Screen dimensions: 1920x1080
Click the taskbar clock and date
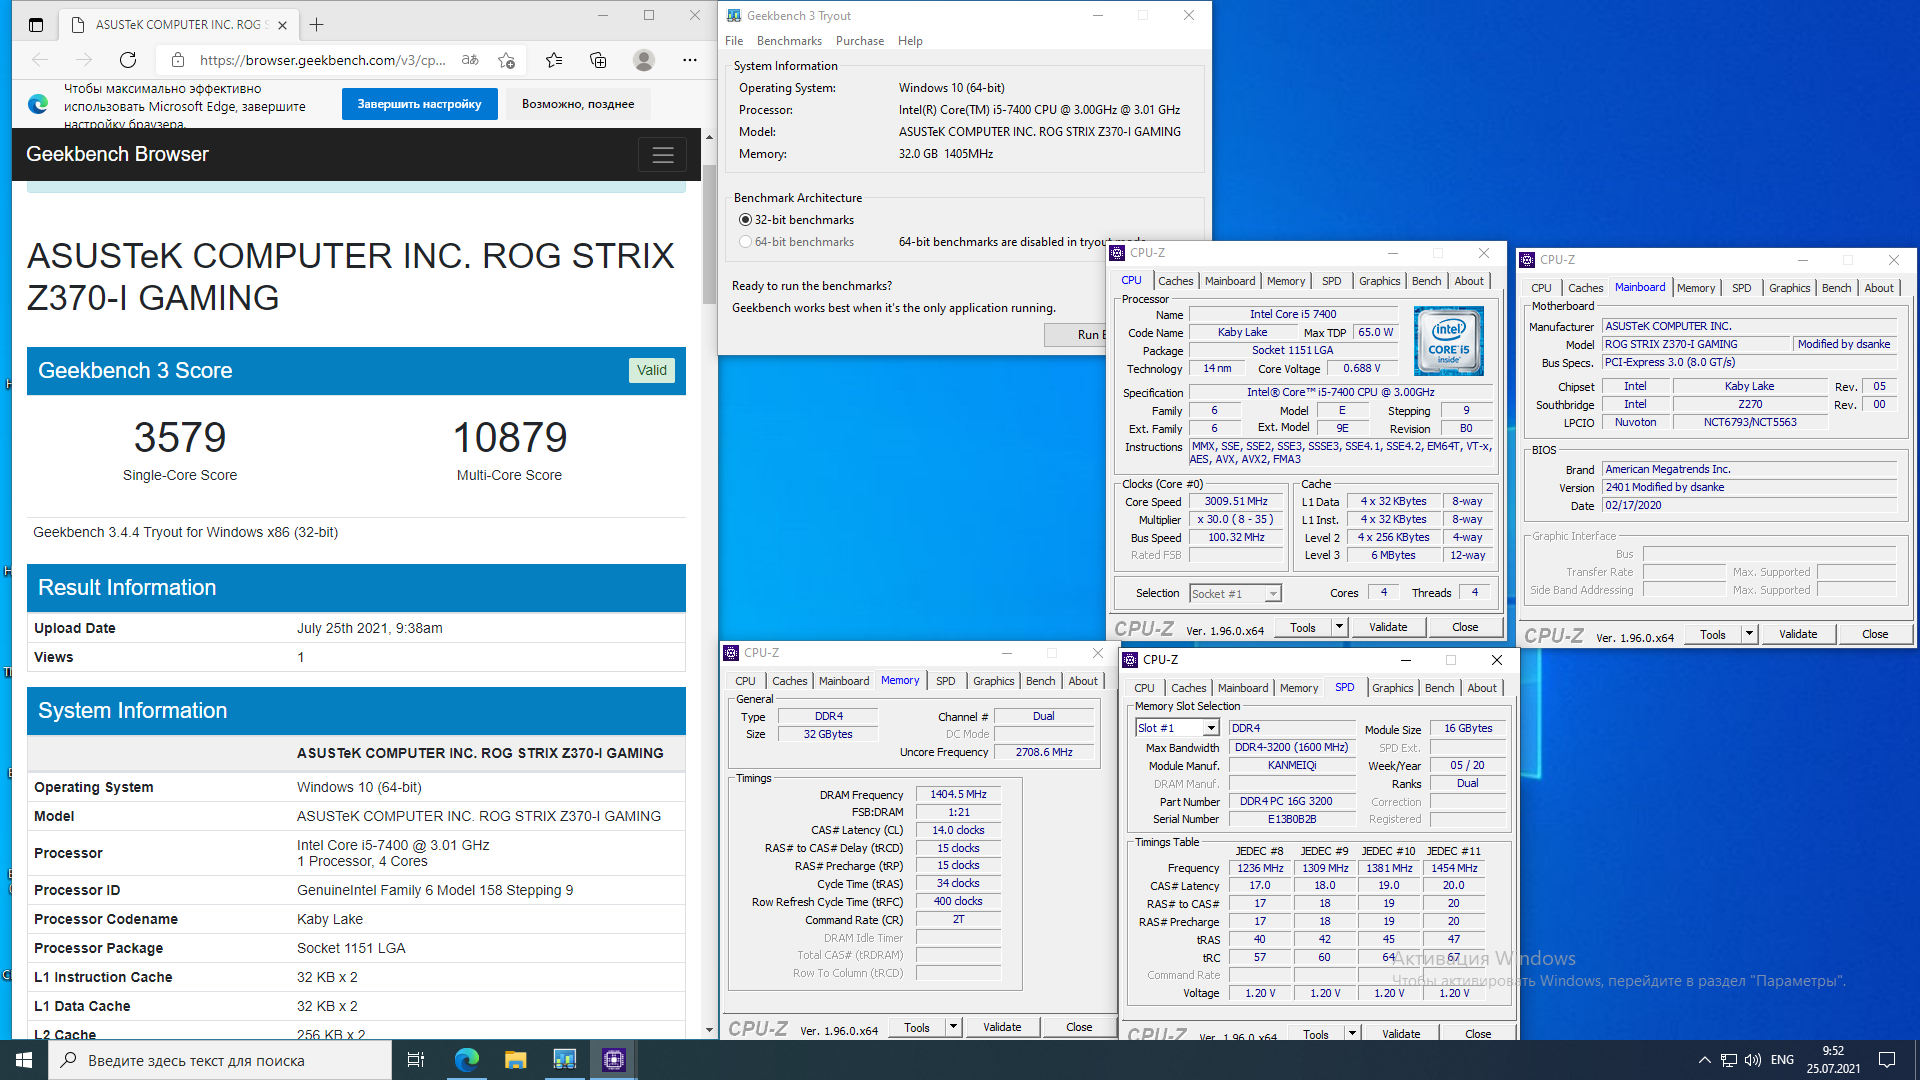(1833, 1060)
